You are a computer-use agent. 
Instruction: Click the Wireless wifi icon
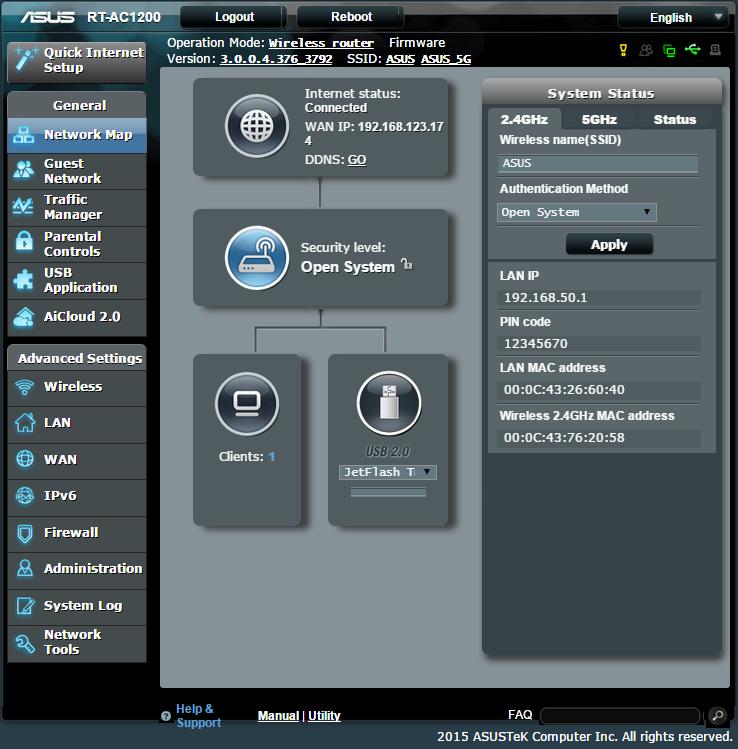click(x=24, y=387)
